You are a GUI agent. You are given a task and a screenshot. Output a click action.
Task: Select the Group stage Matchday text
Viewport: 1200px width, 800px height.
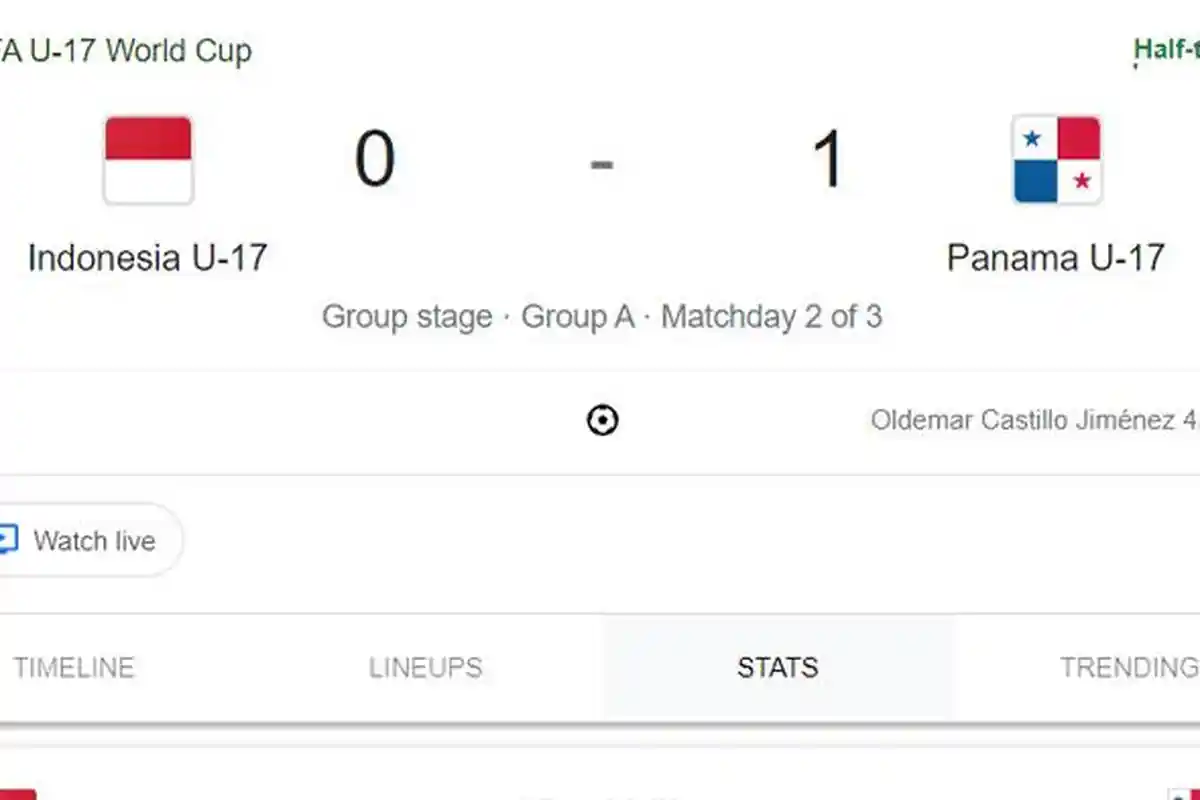click(601, 316)
